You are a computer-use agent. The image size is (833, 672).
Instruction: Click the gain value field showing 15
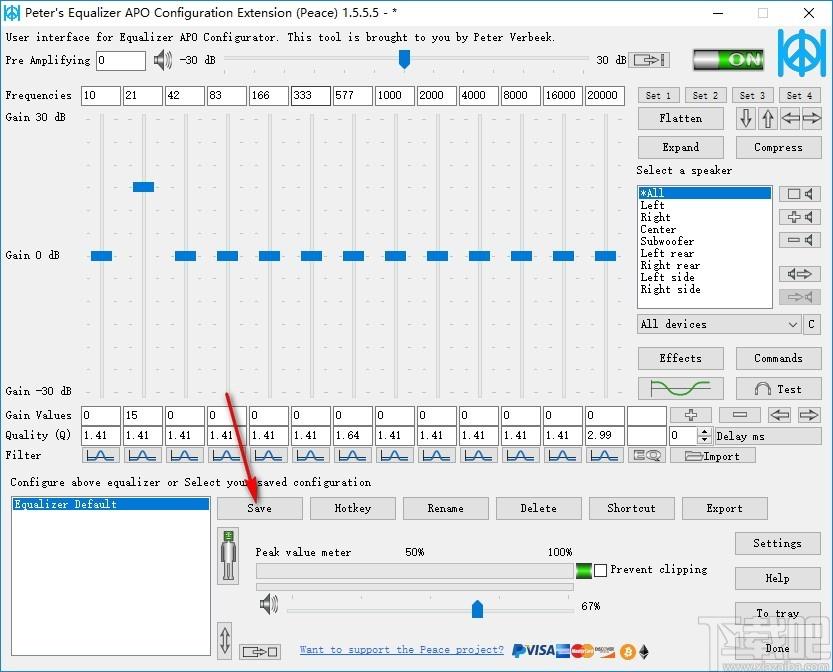(143, 415)
